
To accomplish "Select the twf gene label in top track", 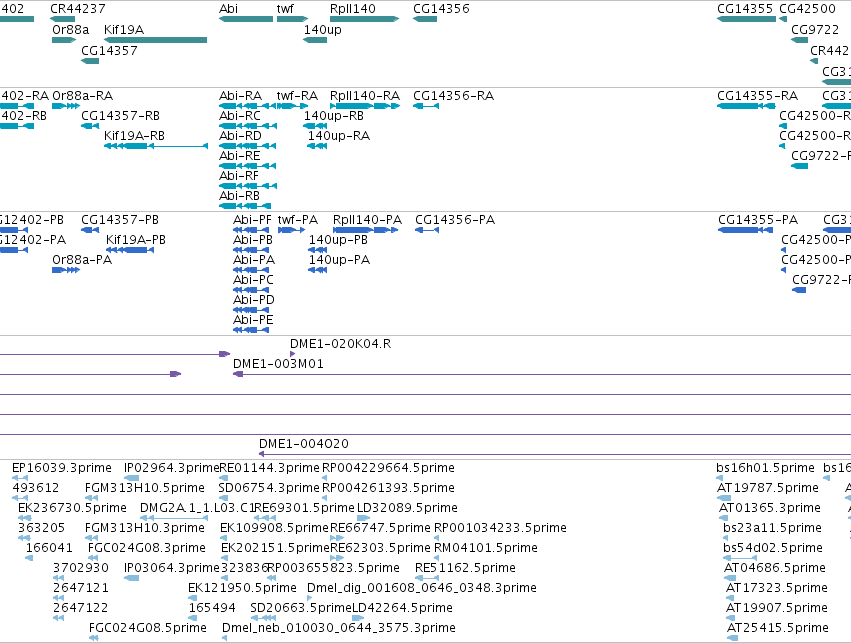I will [x=285, y=9].
